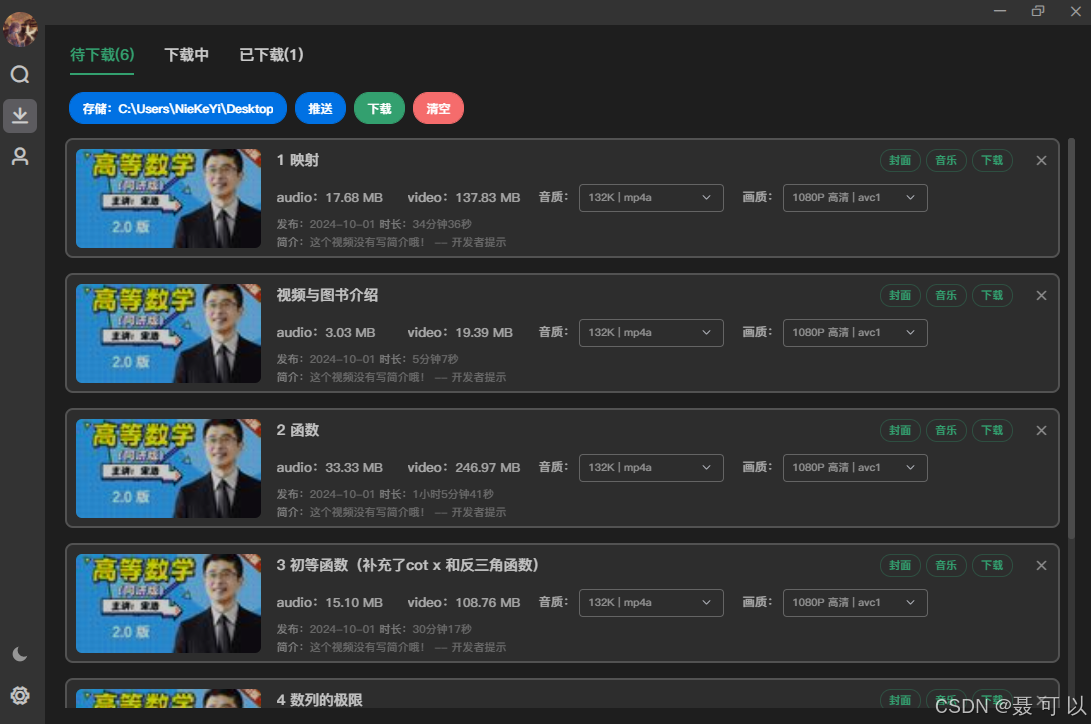The image size is (1091, 724).
Task: Remove the '2 函数' item with X
Action: [x=1041, y=431]
